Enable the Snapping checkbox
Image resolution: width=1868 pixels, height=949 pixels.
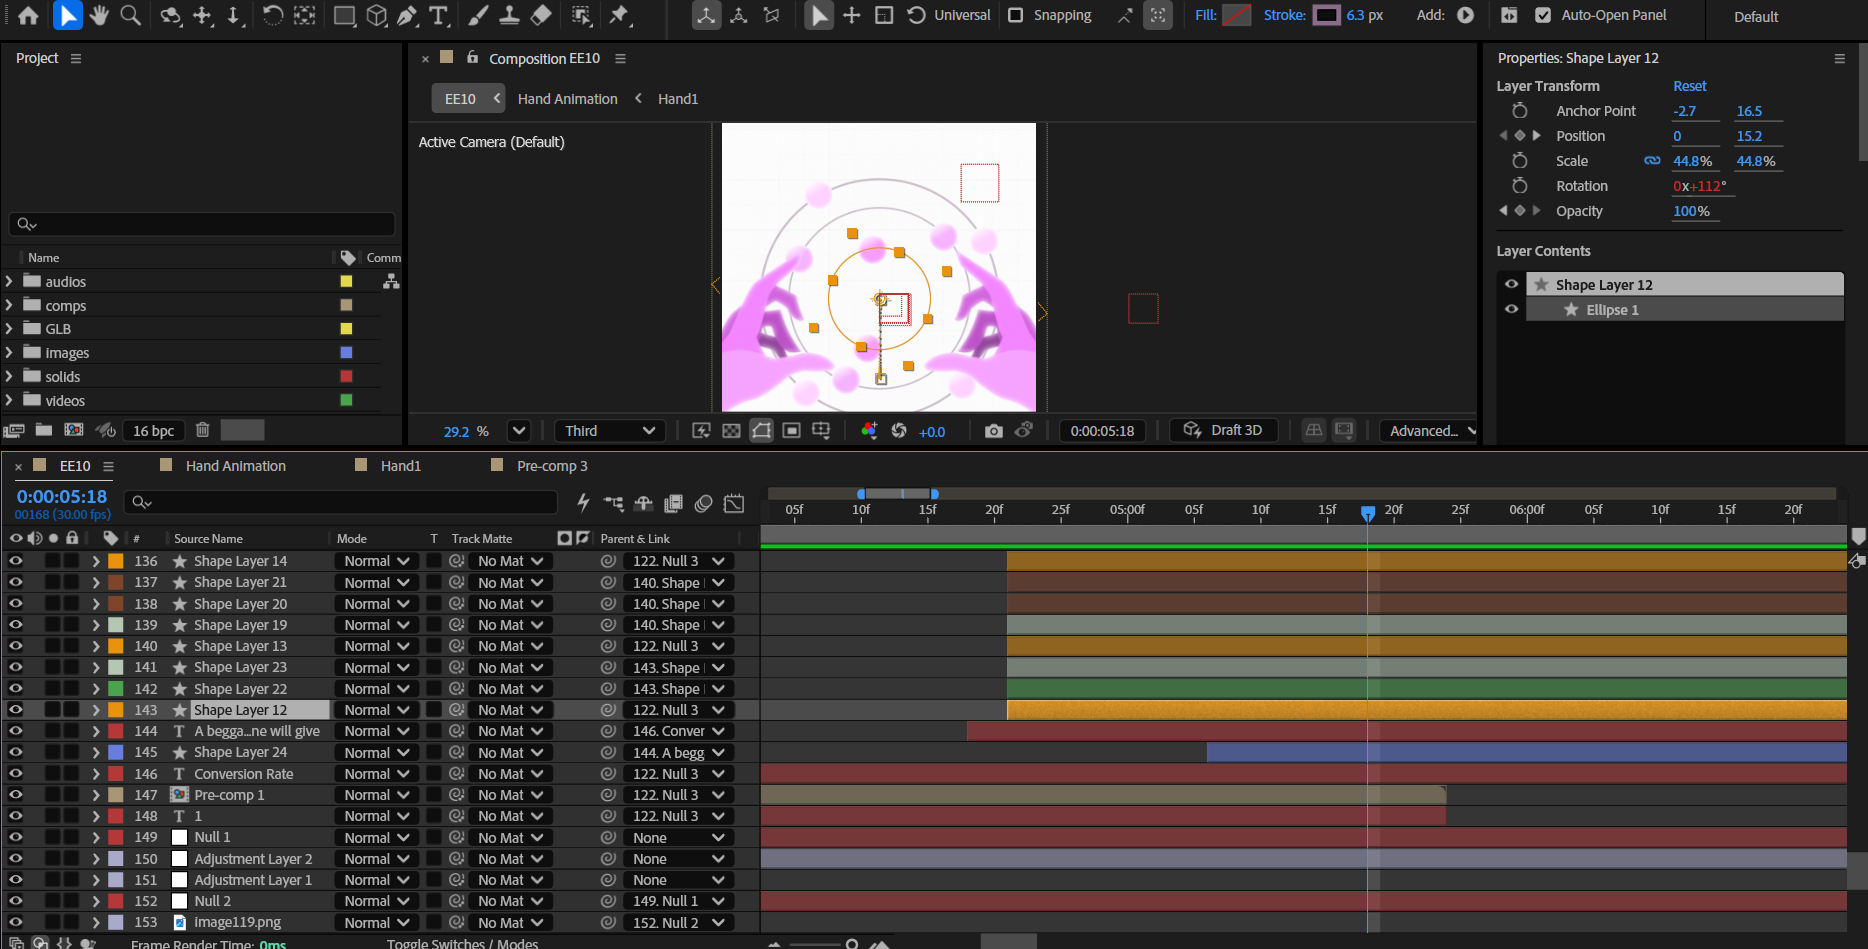click(x=1016, y=15)
